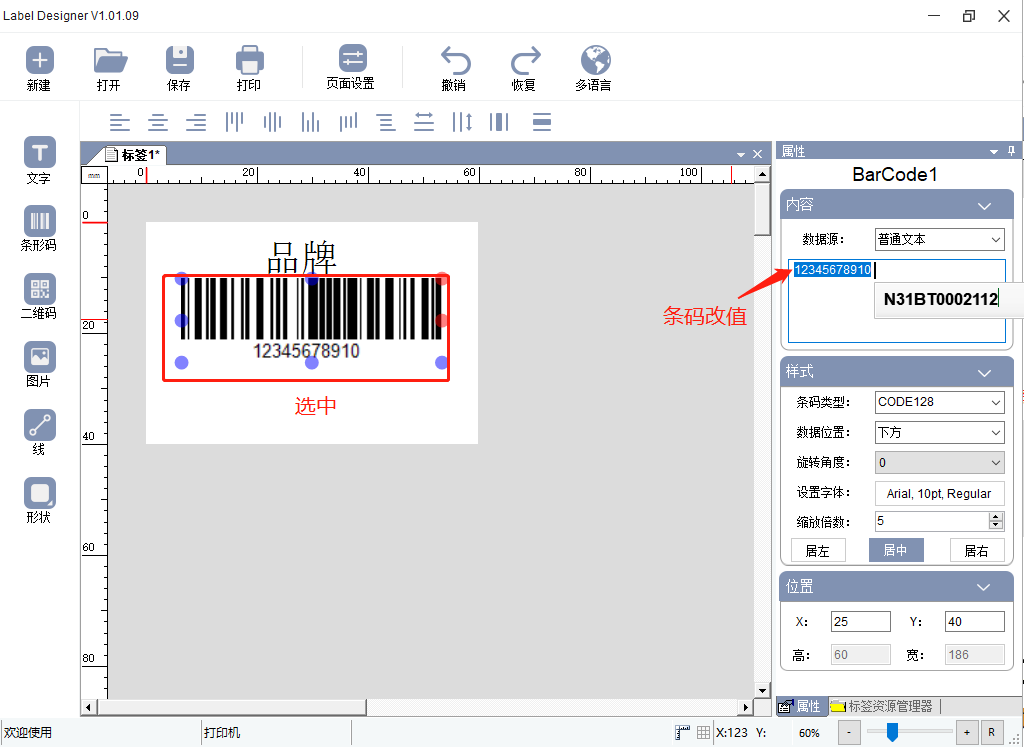Open font settings Arial, 10pt, Regular
Screen dimensions: 1024x747
tap(940, 494)
